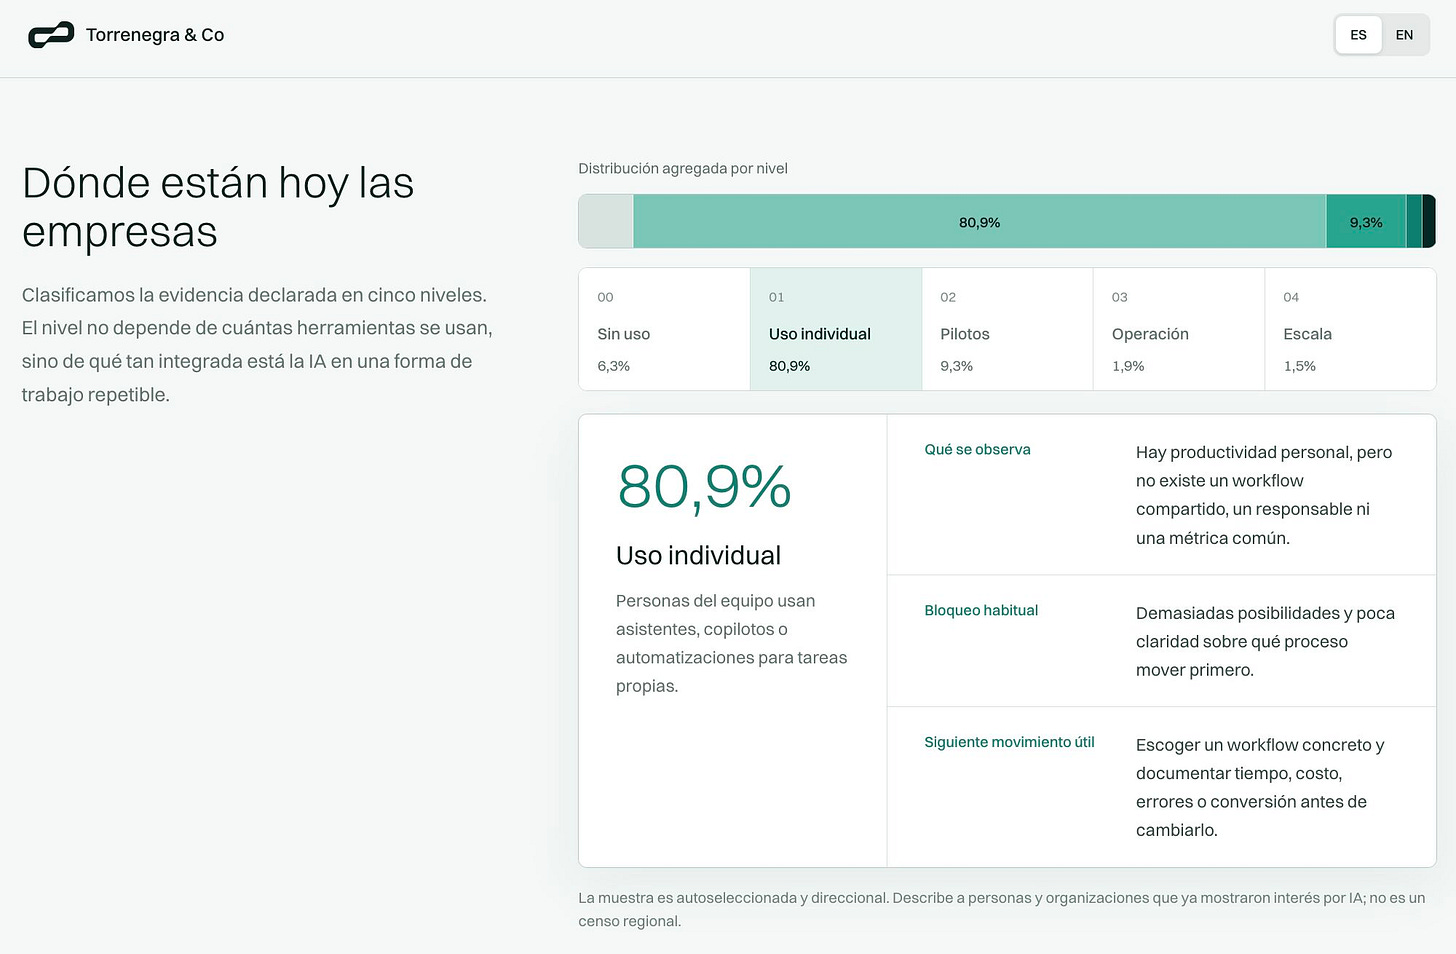Switch language to EN

pyautogui.click(x=1404, y=35)
